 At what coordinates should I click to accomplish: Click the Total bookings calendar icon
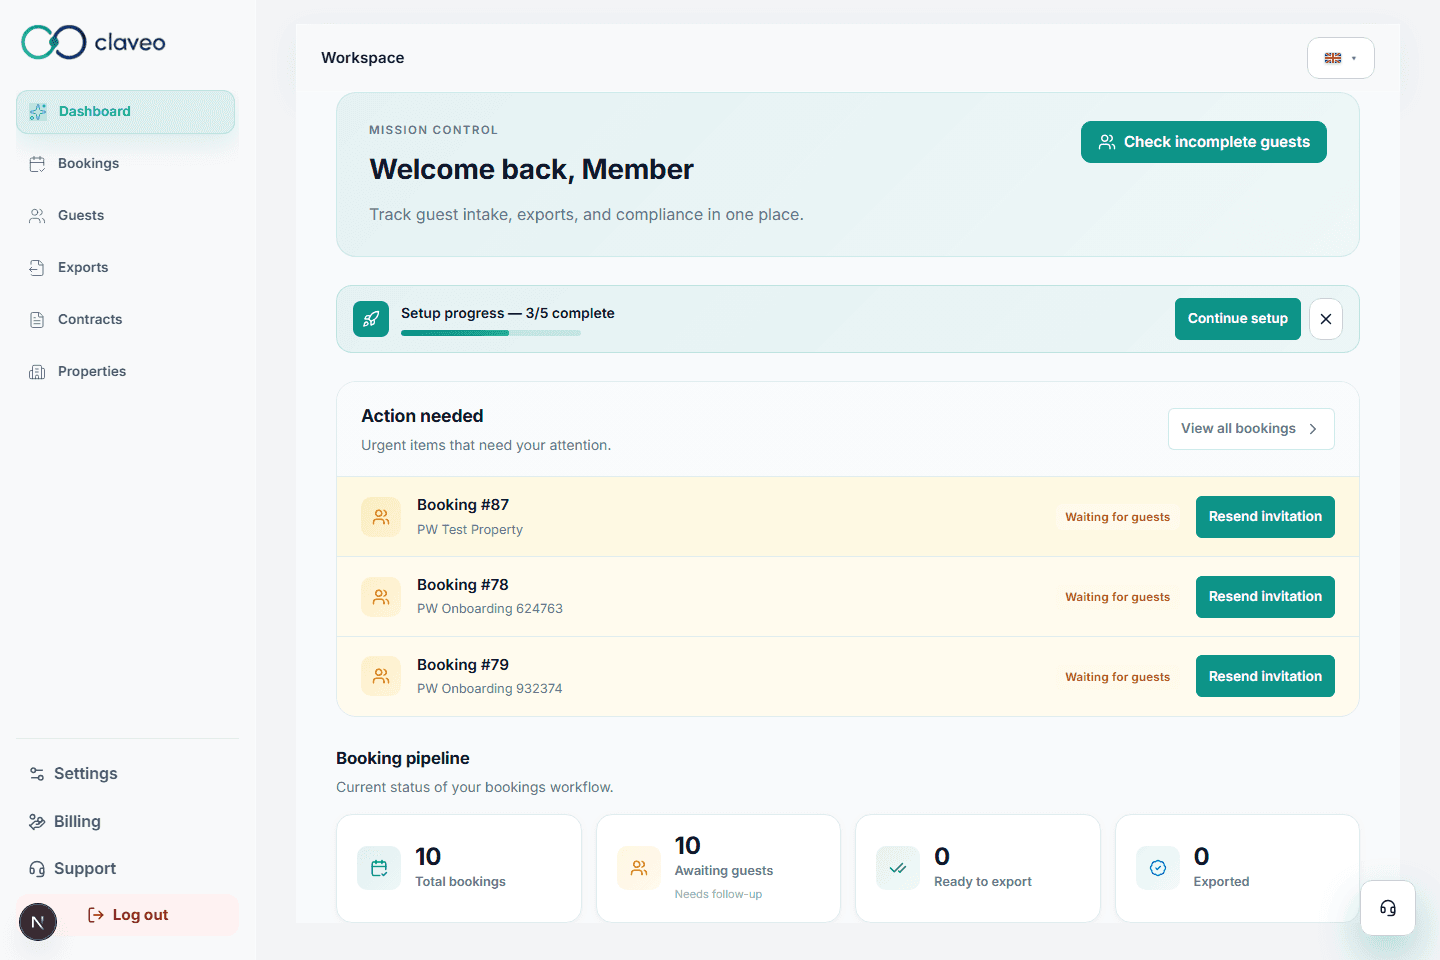(379, 868)
